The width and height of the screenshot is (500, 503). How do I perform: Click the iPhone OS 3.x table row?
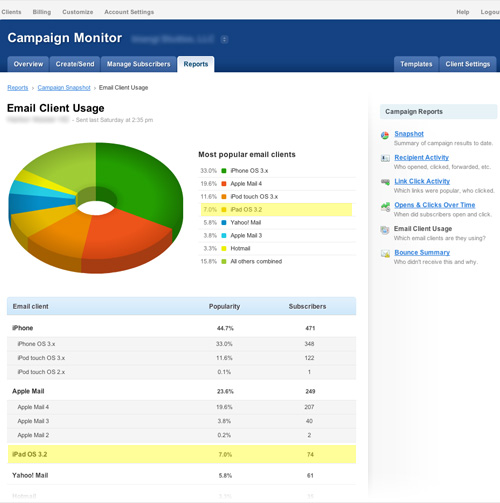pos(182,344)
